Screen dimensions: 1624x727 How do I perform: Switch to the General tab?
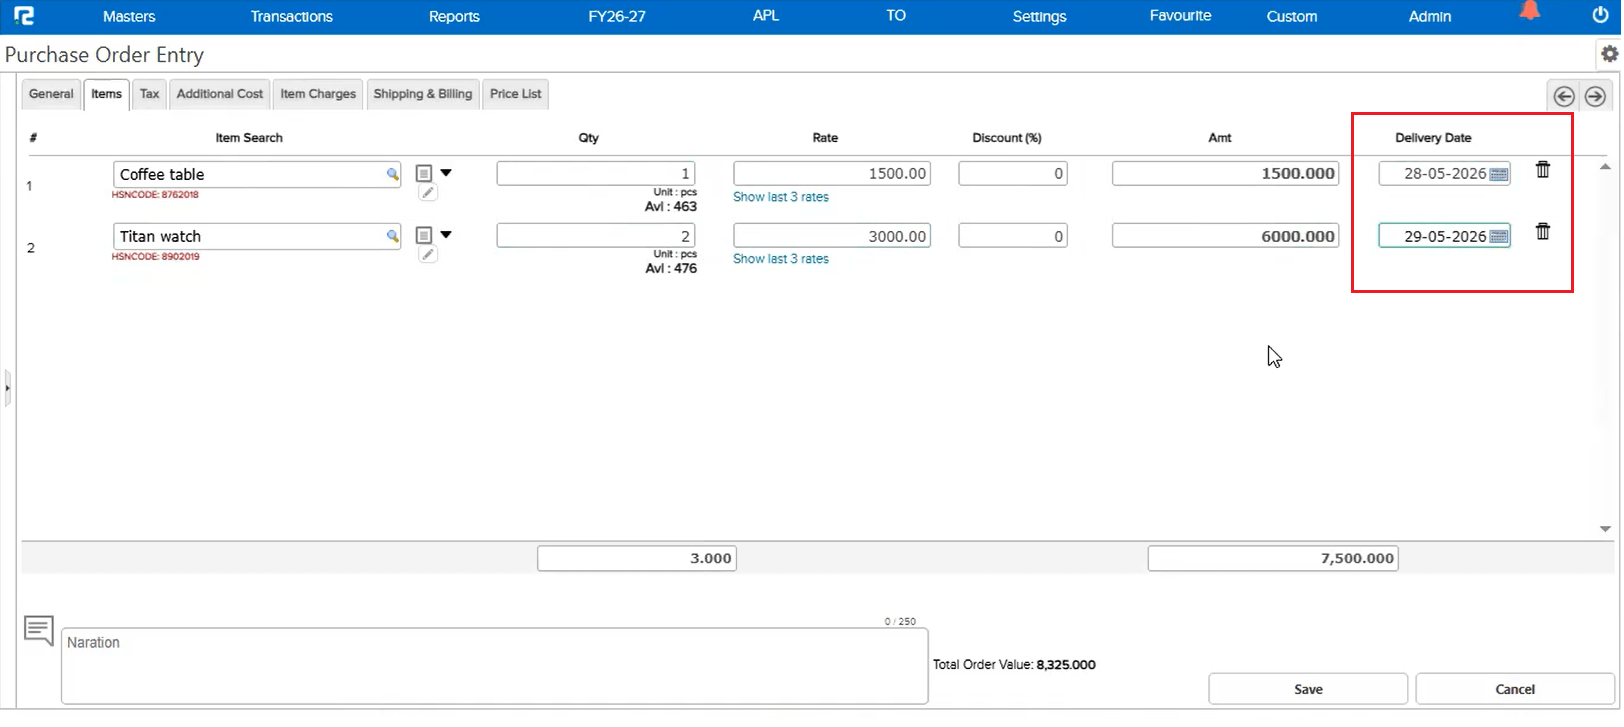click(x=51, y=94)
